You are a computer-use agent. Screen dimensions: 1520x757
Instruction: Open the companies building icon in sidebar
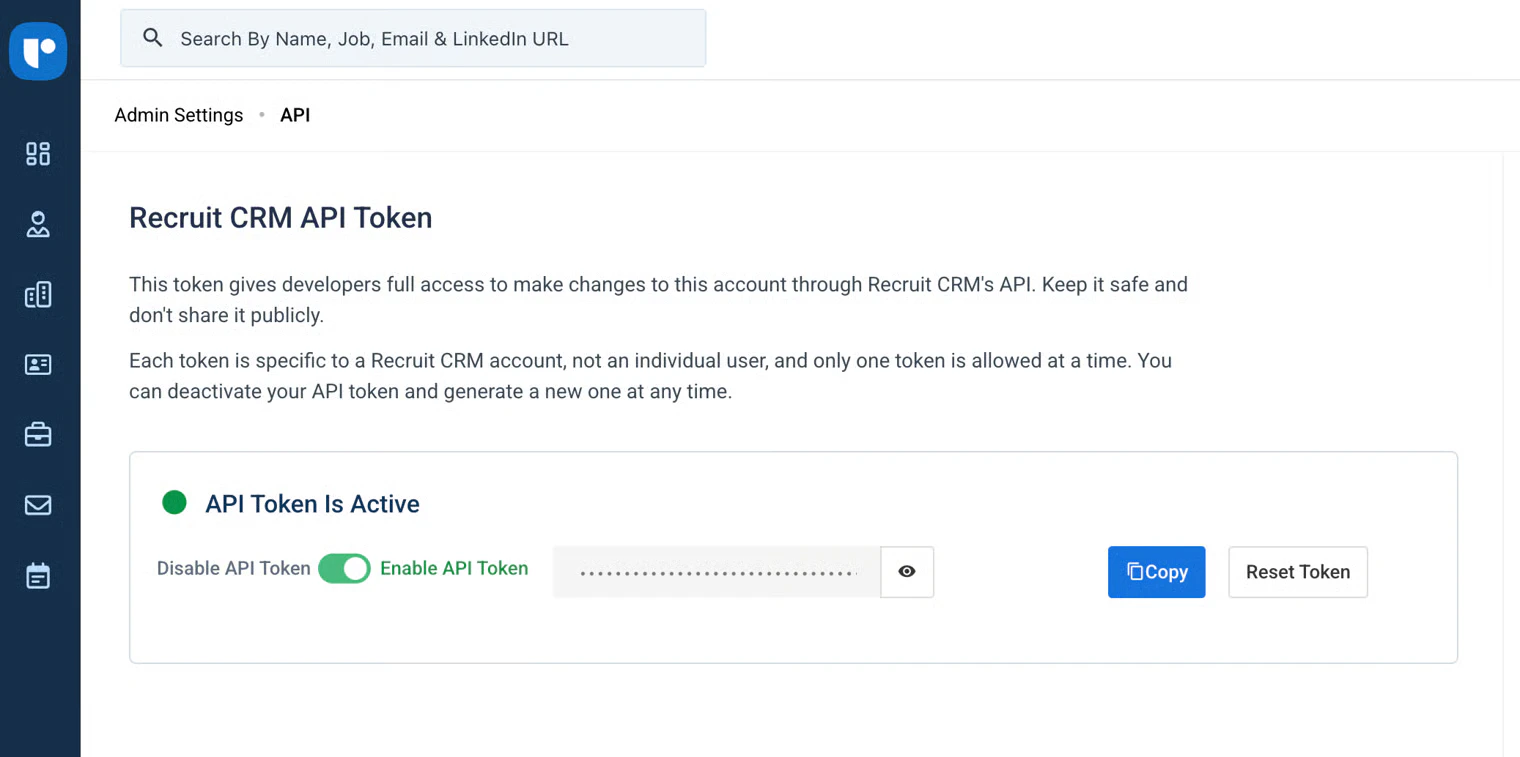(38, 294)
